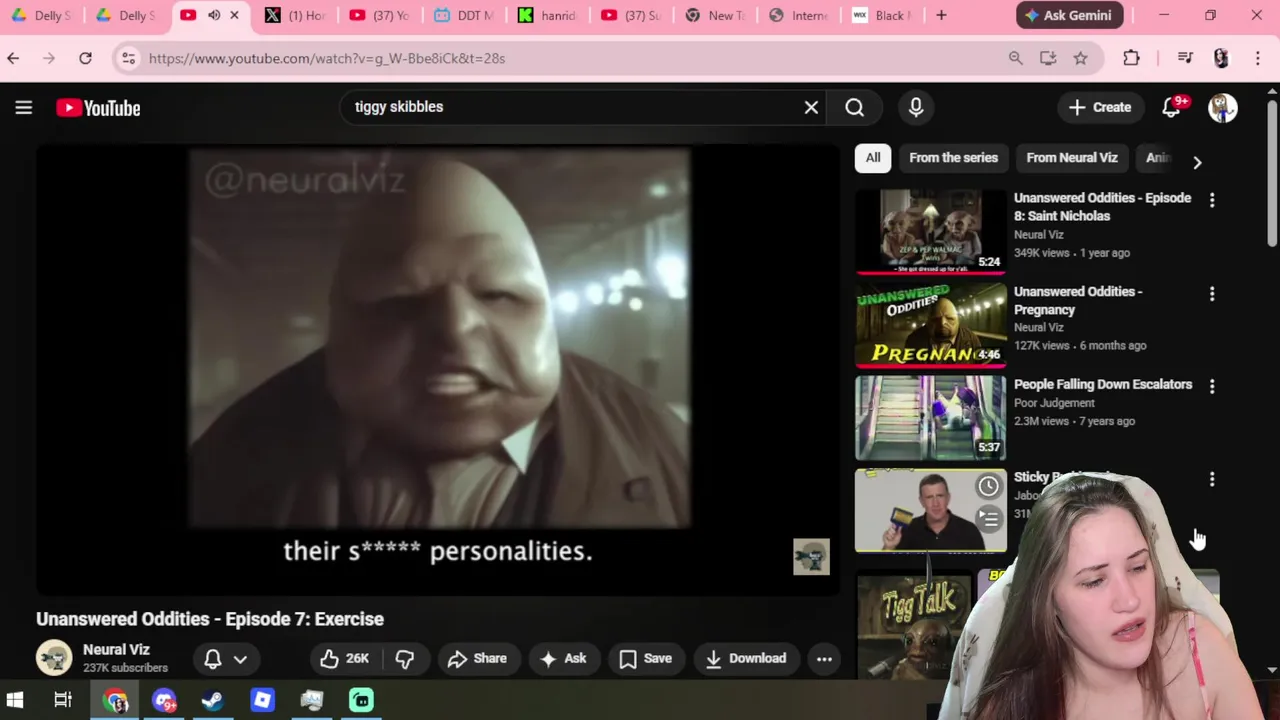Open media controls in Chrome toolbar
Image resolution: width=1280 pixels, height=720 pixels.
point(1185,58)
